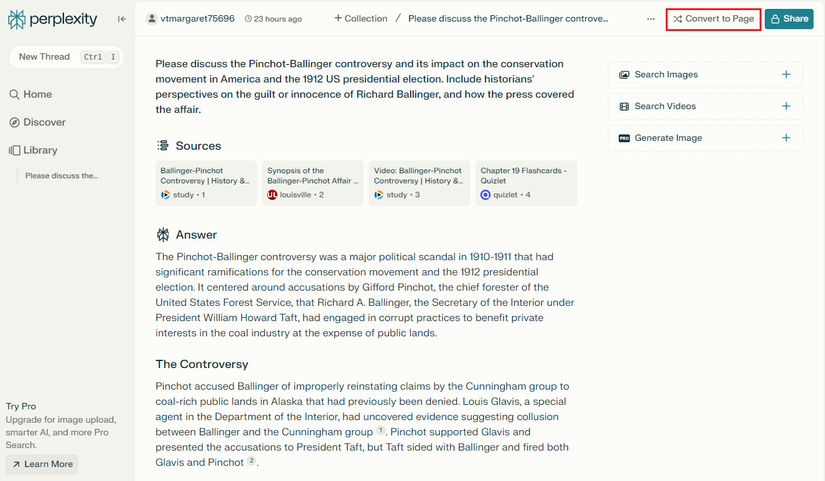Click the Library books icon
The image size is (825, 481).
tap(14, 150)
